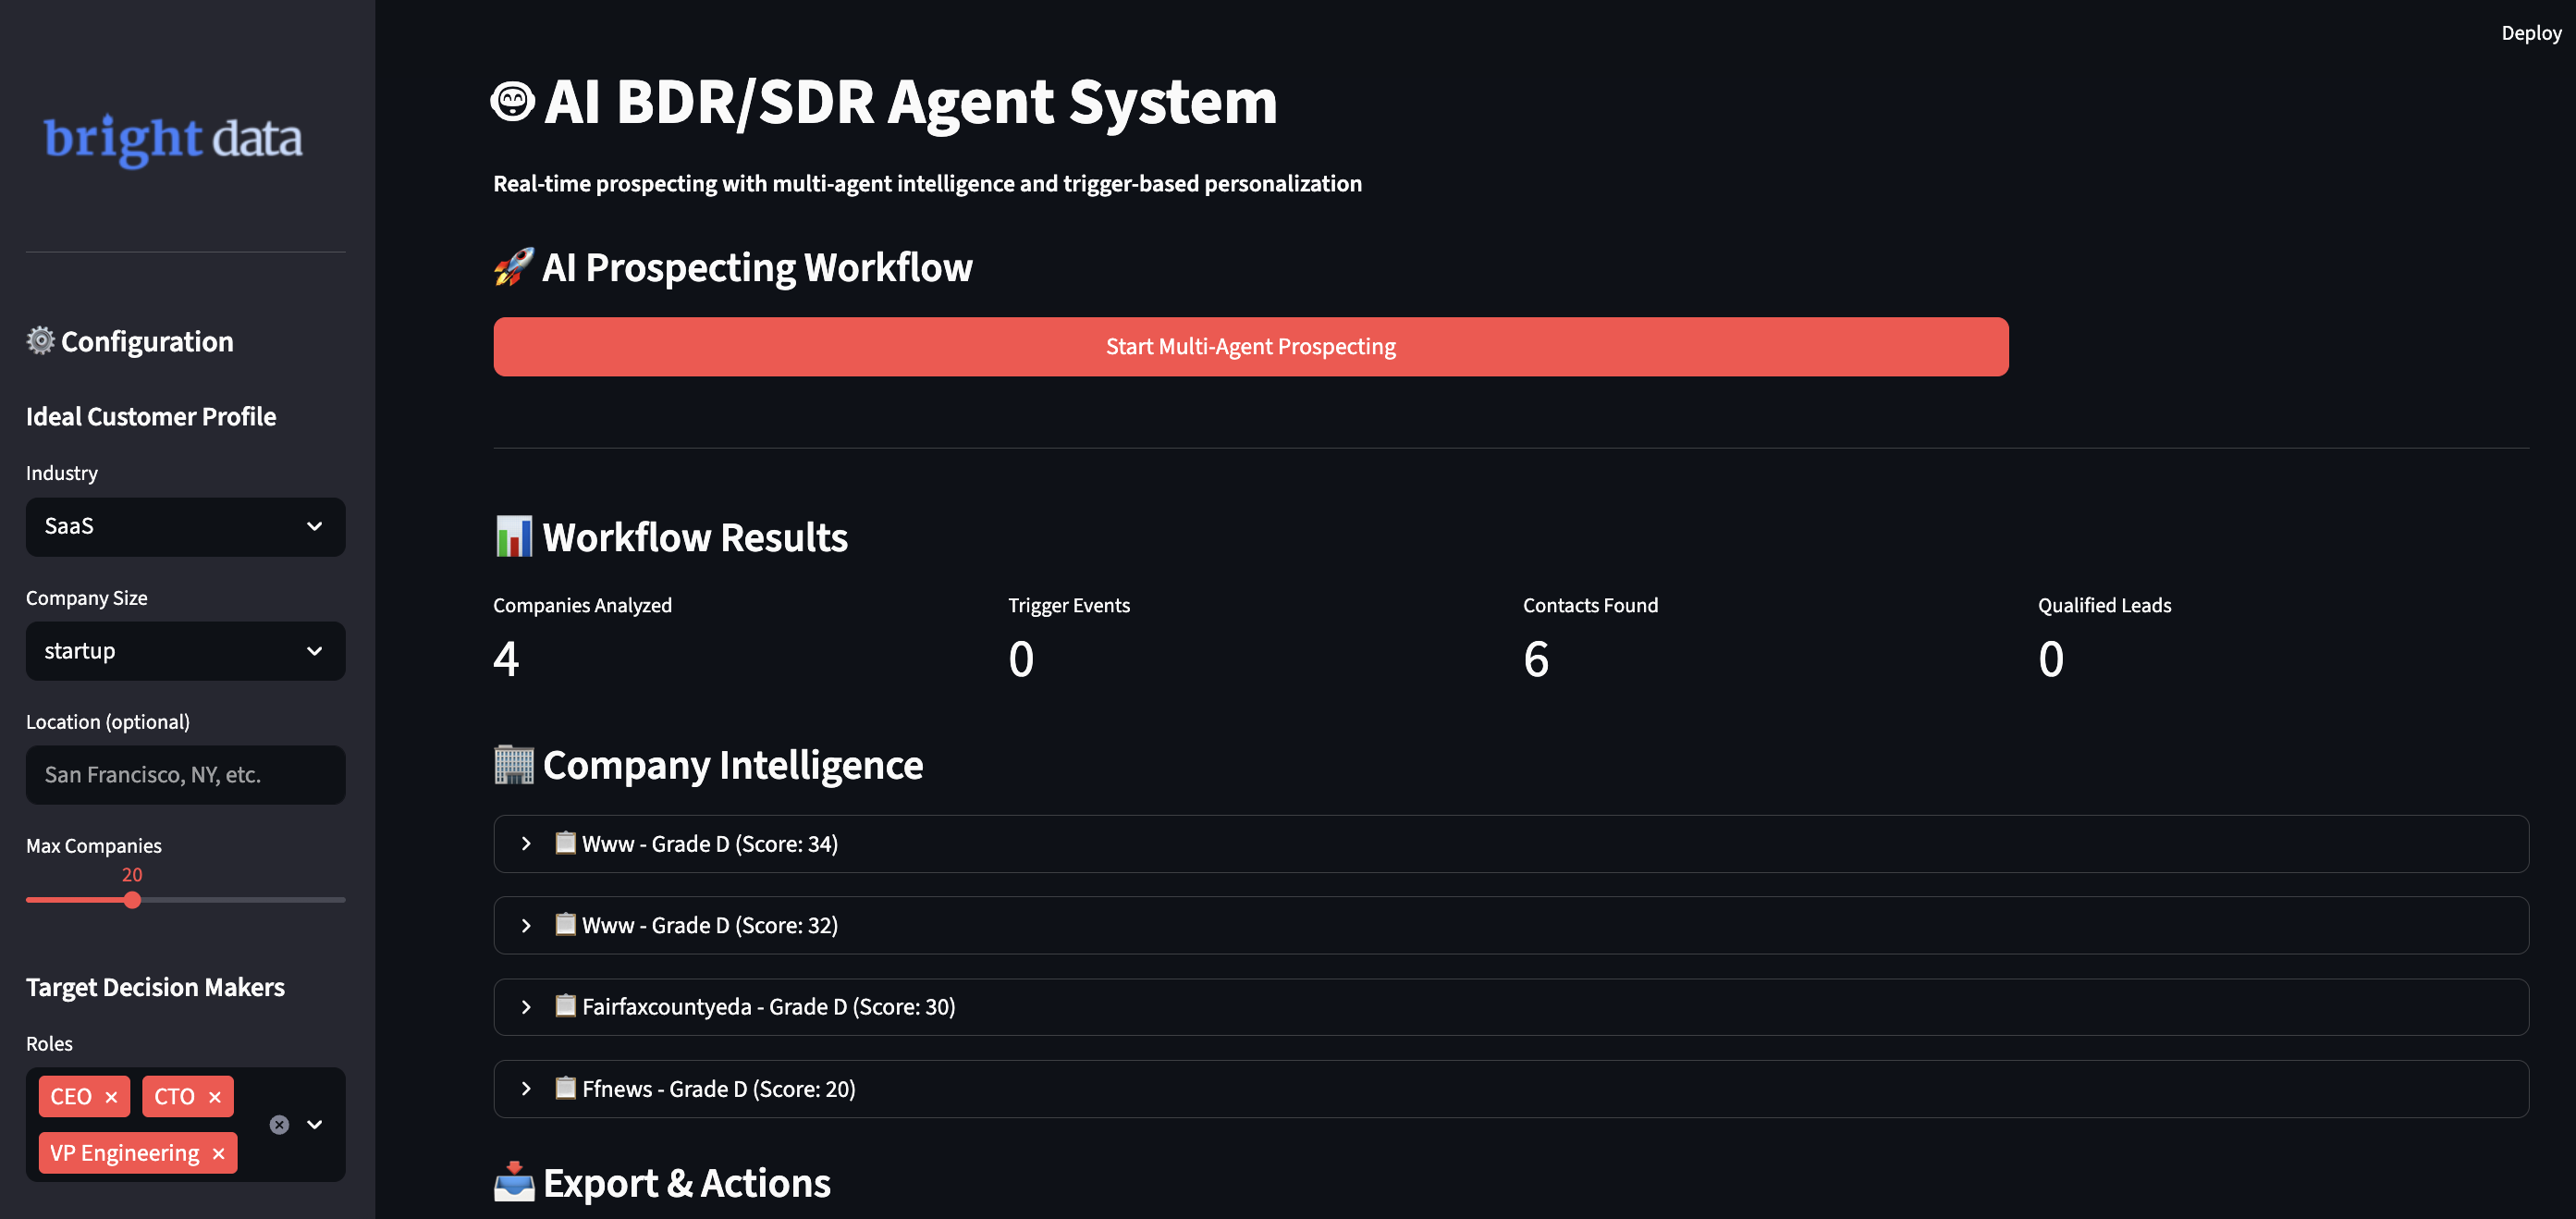Remove the CEO role tag
Image resolution: width=2576 pixels, height=1219 pixels.
(112, 1096)
